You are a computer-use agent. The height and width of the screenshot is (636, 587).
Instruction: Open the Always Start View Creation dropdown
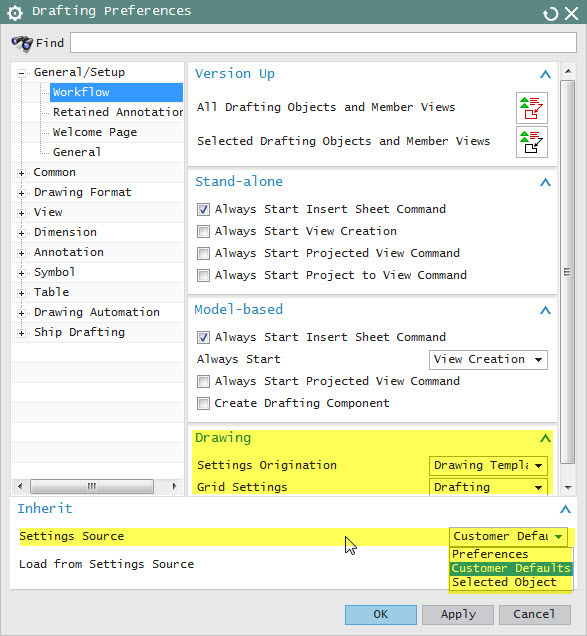coord(488,360)
